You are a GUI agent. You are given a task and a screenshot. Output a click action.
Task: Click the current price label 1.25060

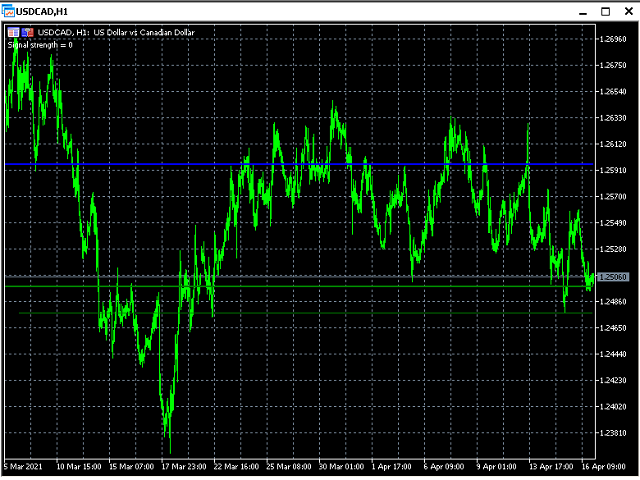pos(615,277)
